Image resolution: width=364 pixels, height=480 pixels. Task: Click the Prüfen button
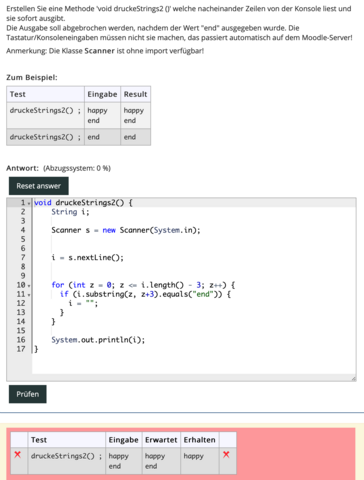(x=28, y=394)
